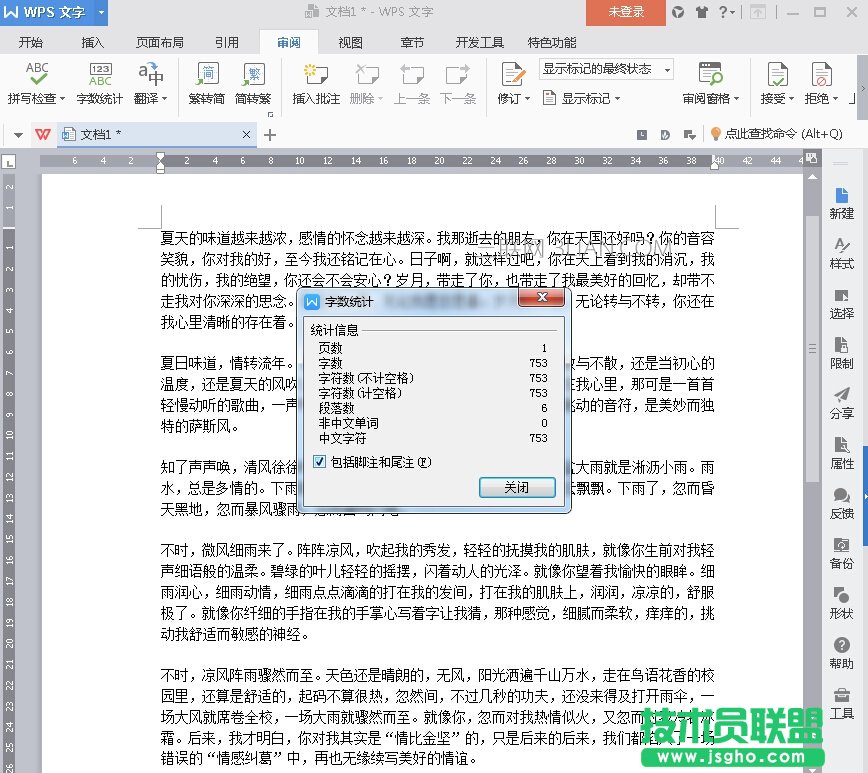868x773 pixels.
Task: Click 备份 in the right sidebar
Action: click(x=842, y=553)
